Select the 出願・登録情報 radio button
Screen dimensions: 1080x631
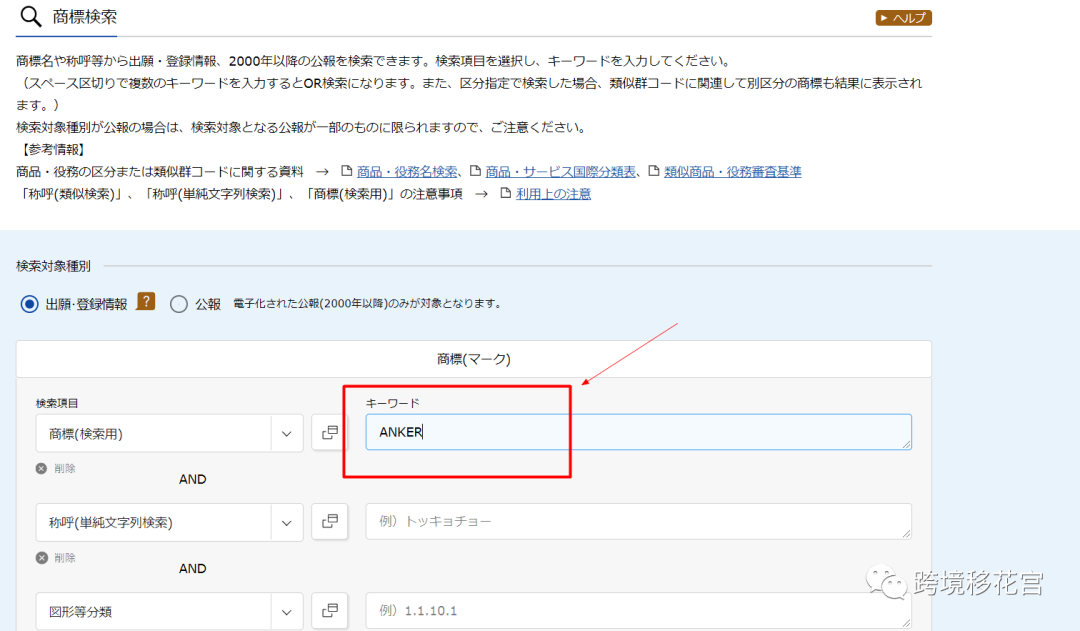tap(29, 304)
